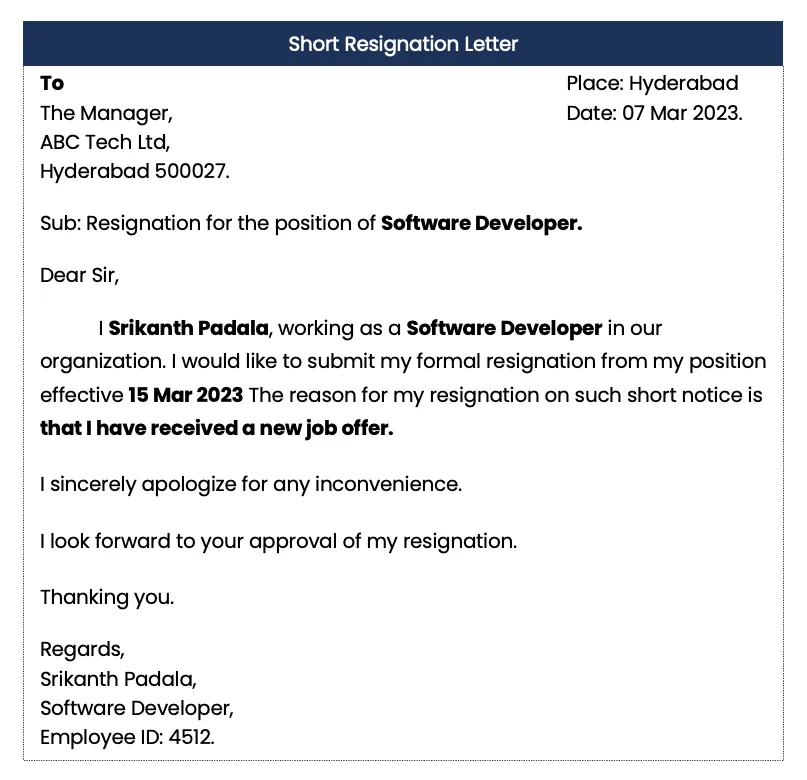This screenshot has height=780, width=807.
Task: Click 'The Manager,' recipient line
Action: point(106,113)
